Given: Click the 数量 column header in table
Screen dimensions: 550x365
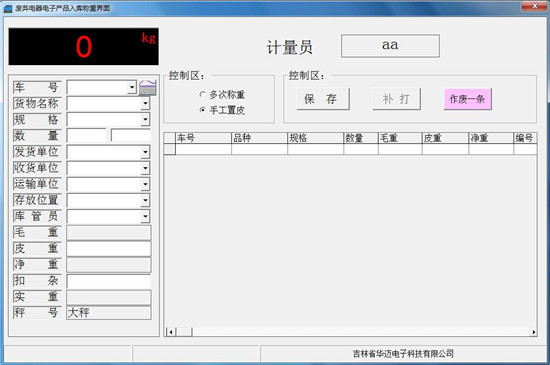Looking at the screenshot, I should point(361,138).
